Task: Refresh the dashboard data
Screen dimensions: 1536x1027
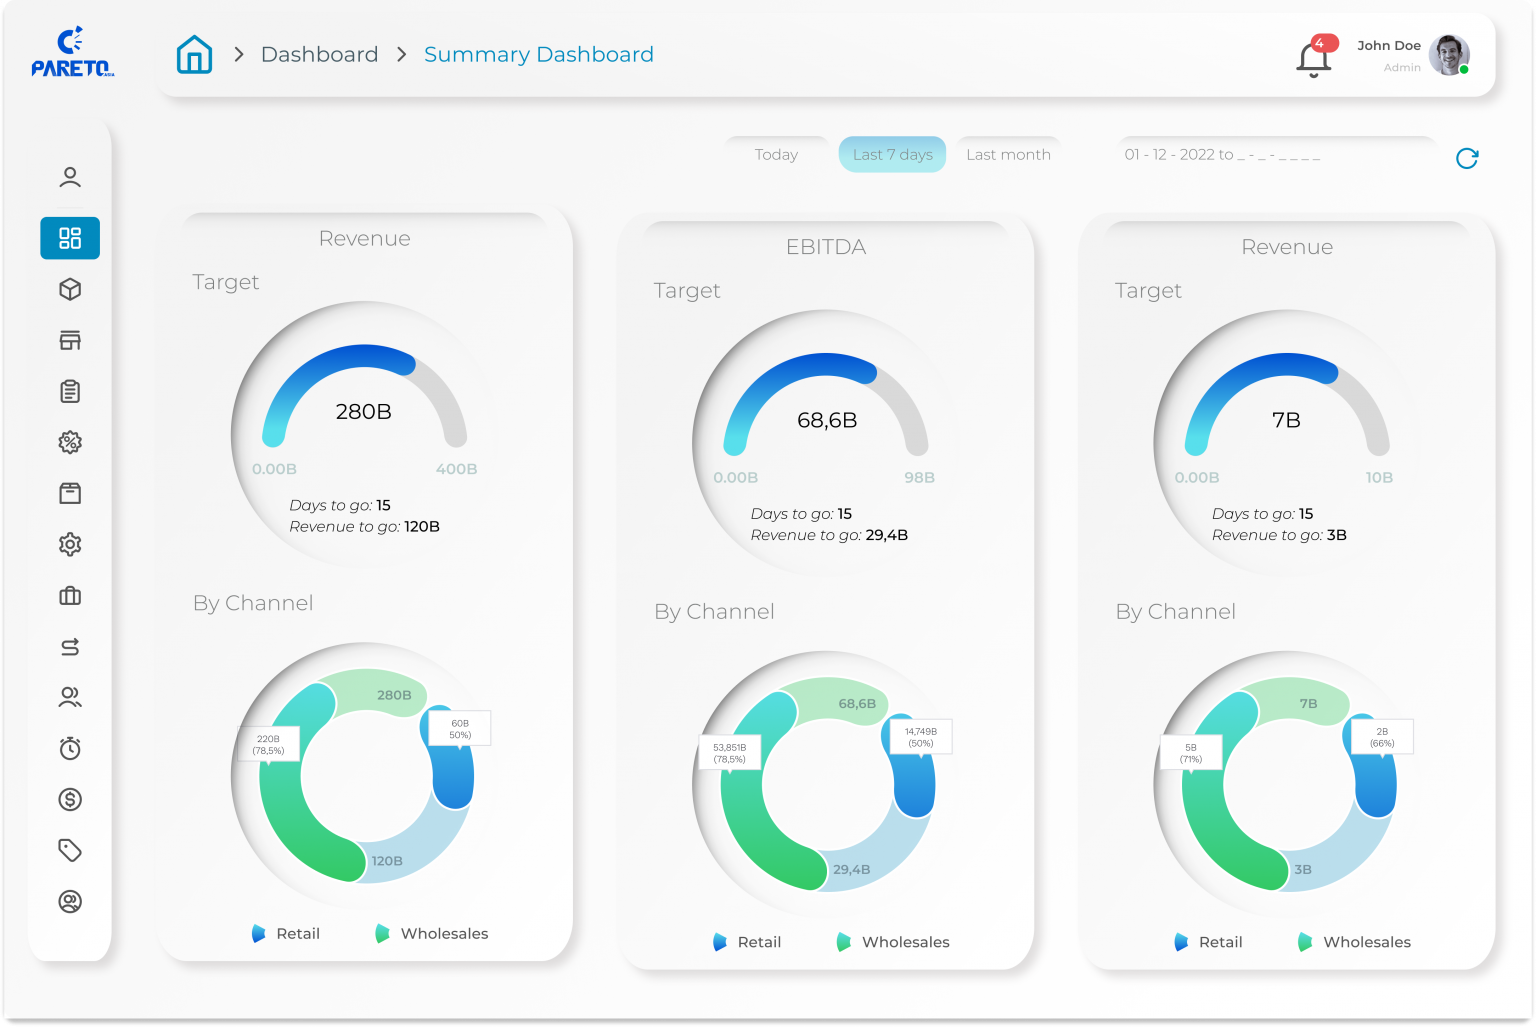Action: tap(1467, 158)
